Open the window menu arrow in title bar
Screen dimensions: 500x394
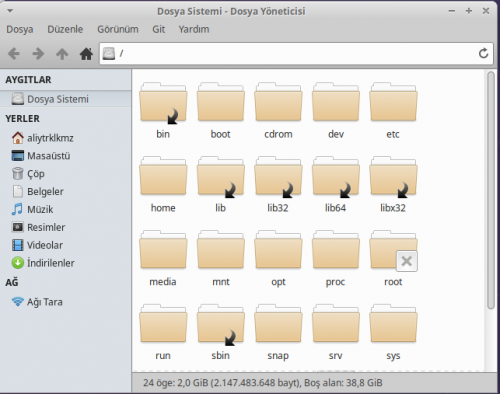click(10, 11)
